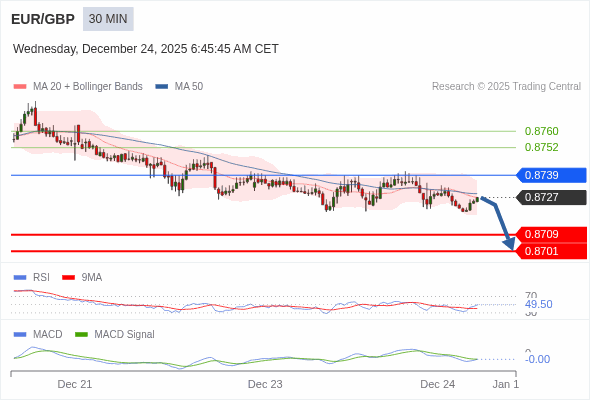Click the RSI value 49.50

click(x=538, y=304)
